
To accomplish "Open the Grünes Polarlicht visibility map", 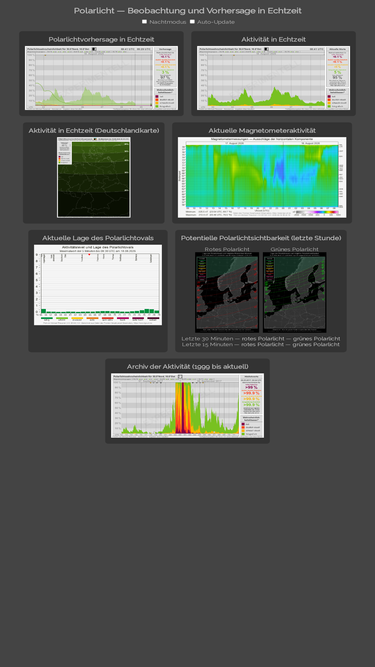I will click(295, 293).
